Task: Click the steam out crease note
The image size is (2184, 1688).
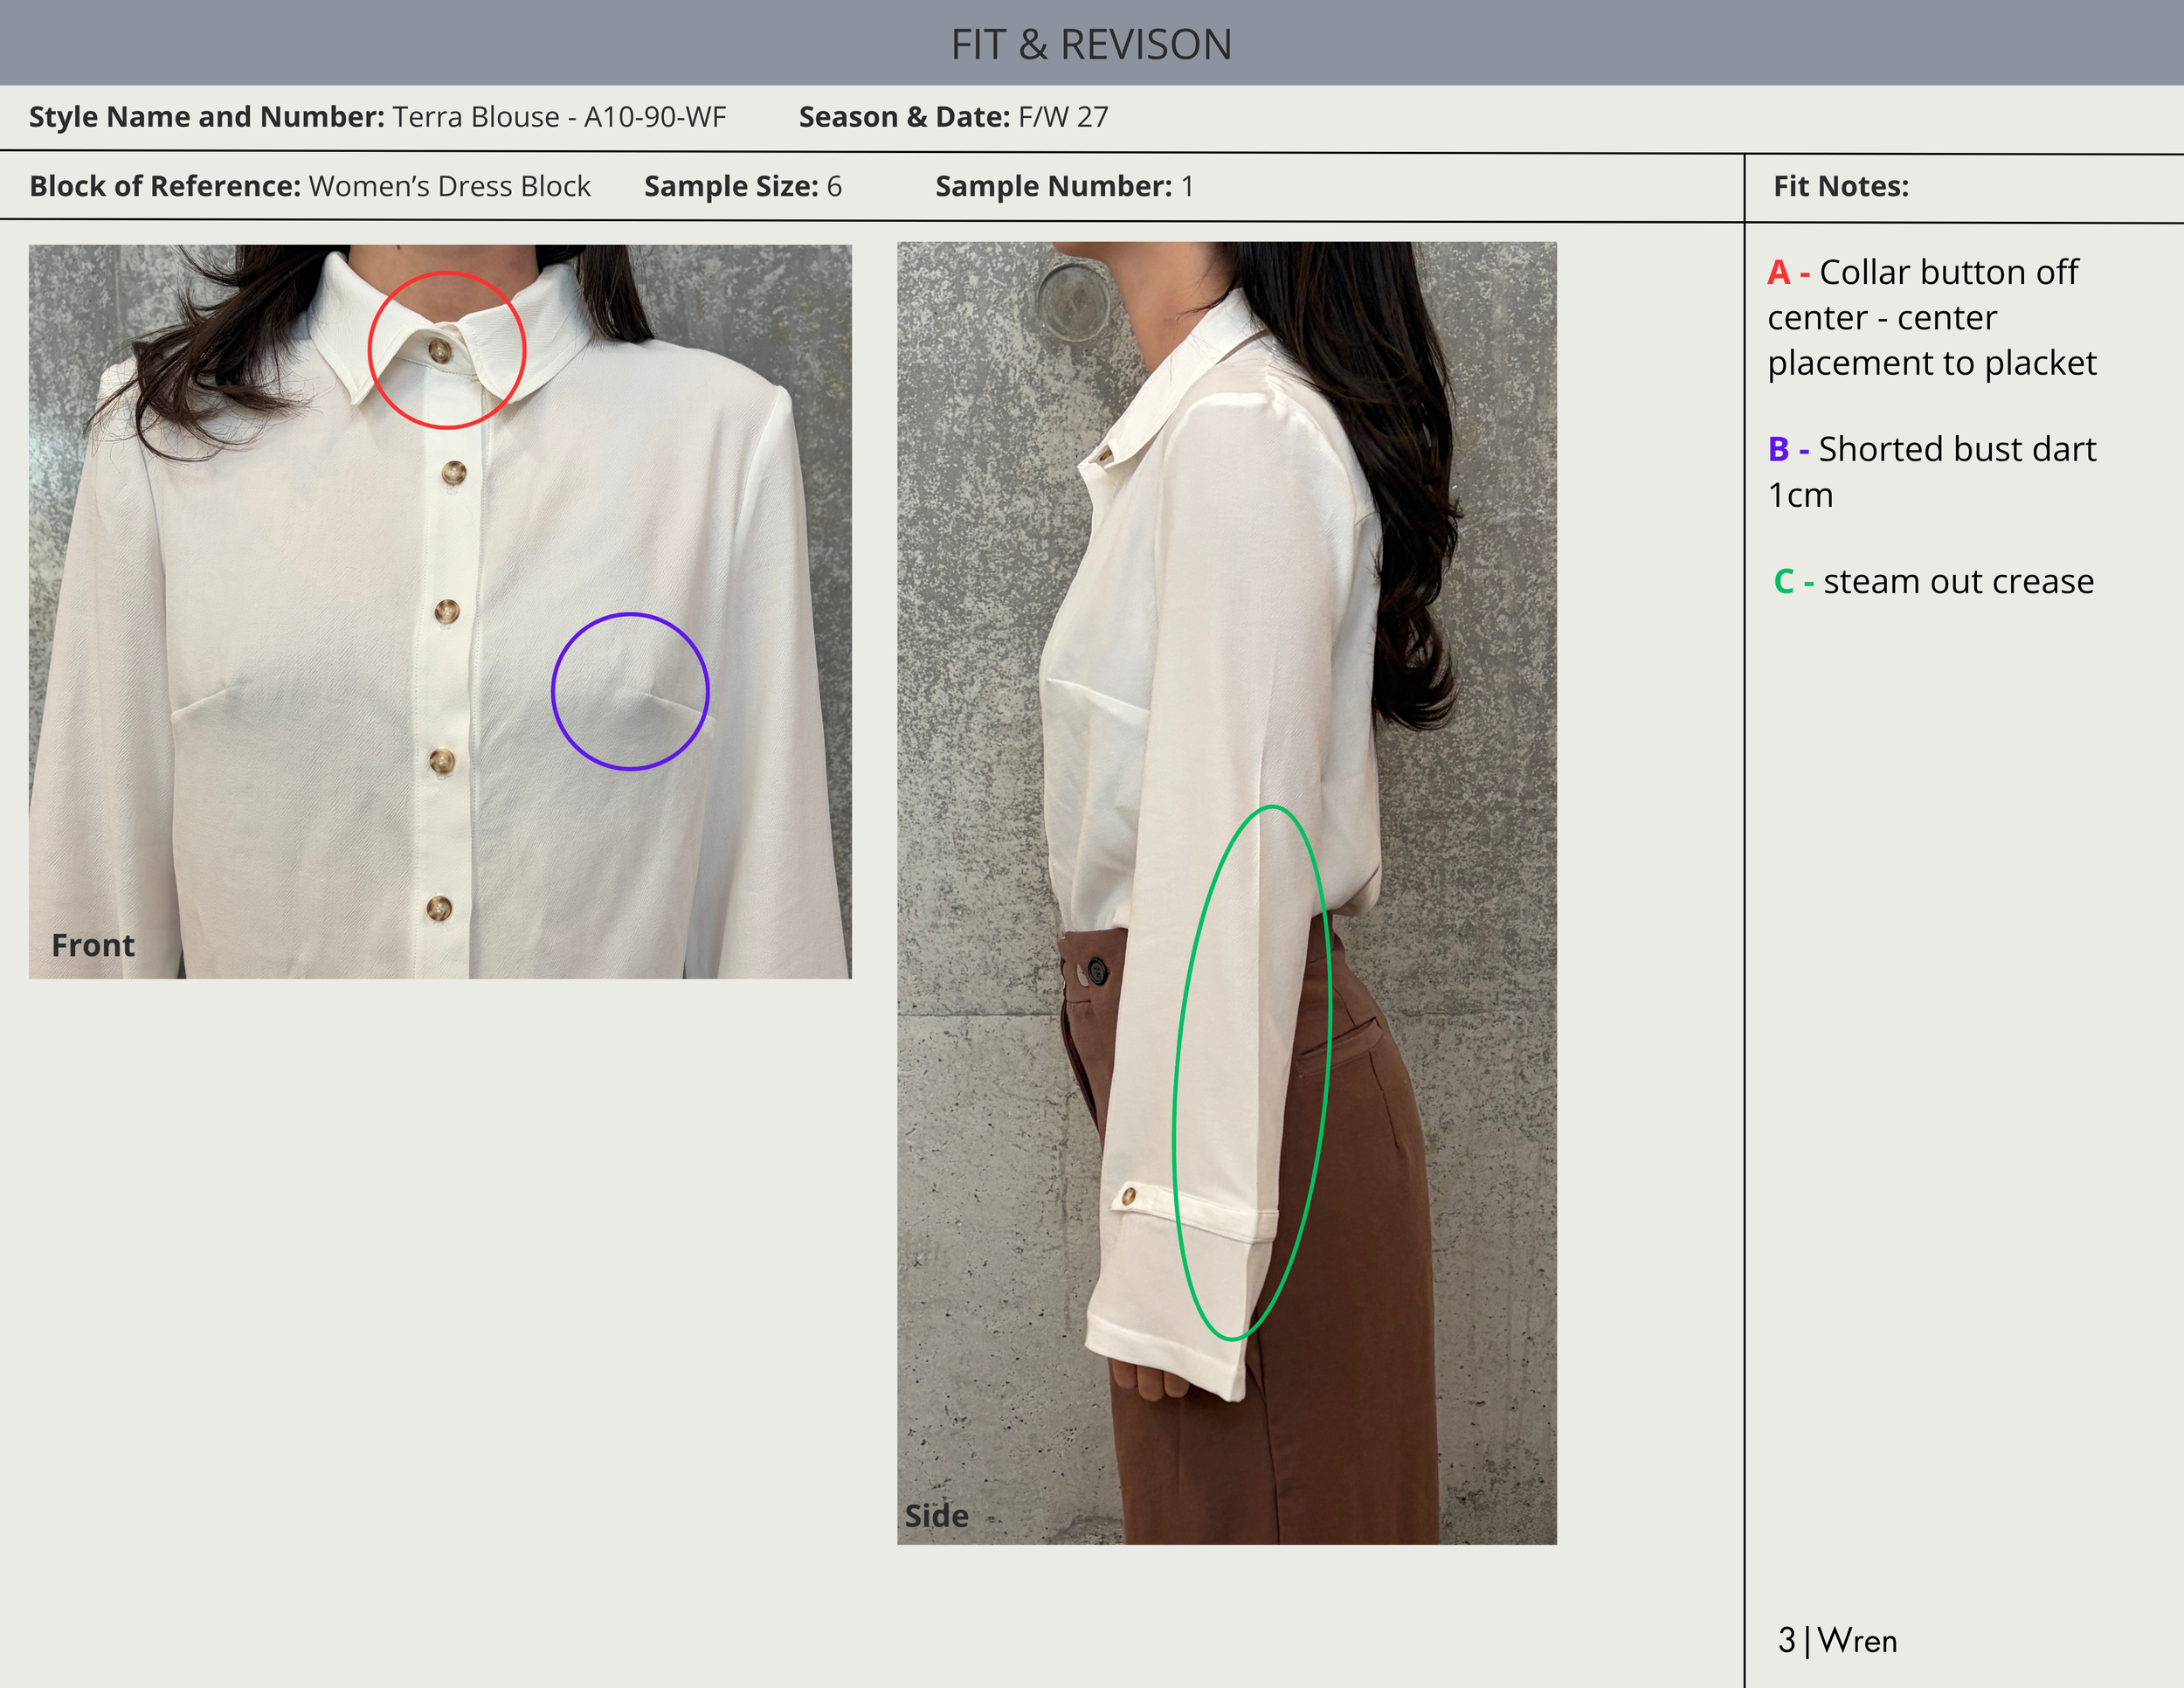Action: pyautogui.click(x=1957, y=581)
